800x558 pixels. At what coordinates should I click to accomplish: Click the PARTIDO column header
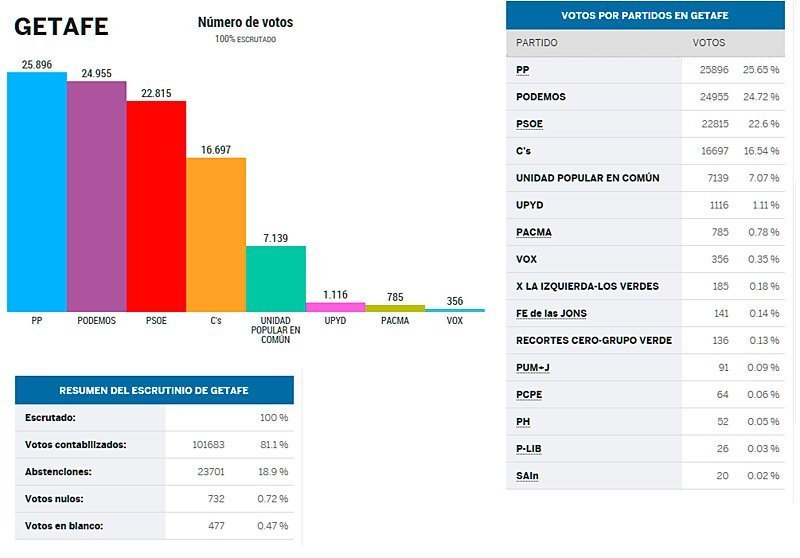(536, 43)
